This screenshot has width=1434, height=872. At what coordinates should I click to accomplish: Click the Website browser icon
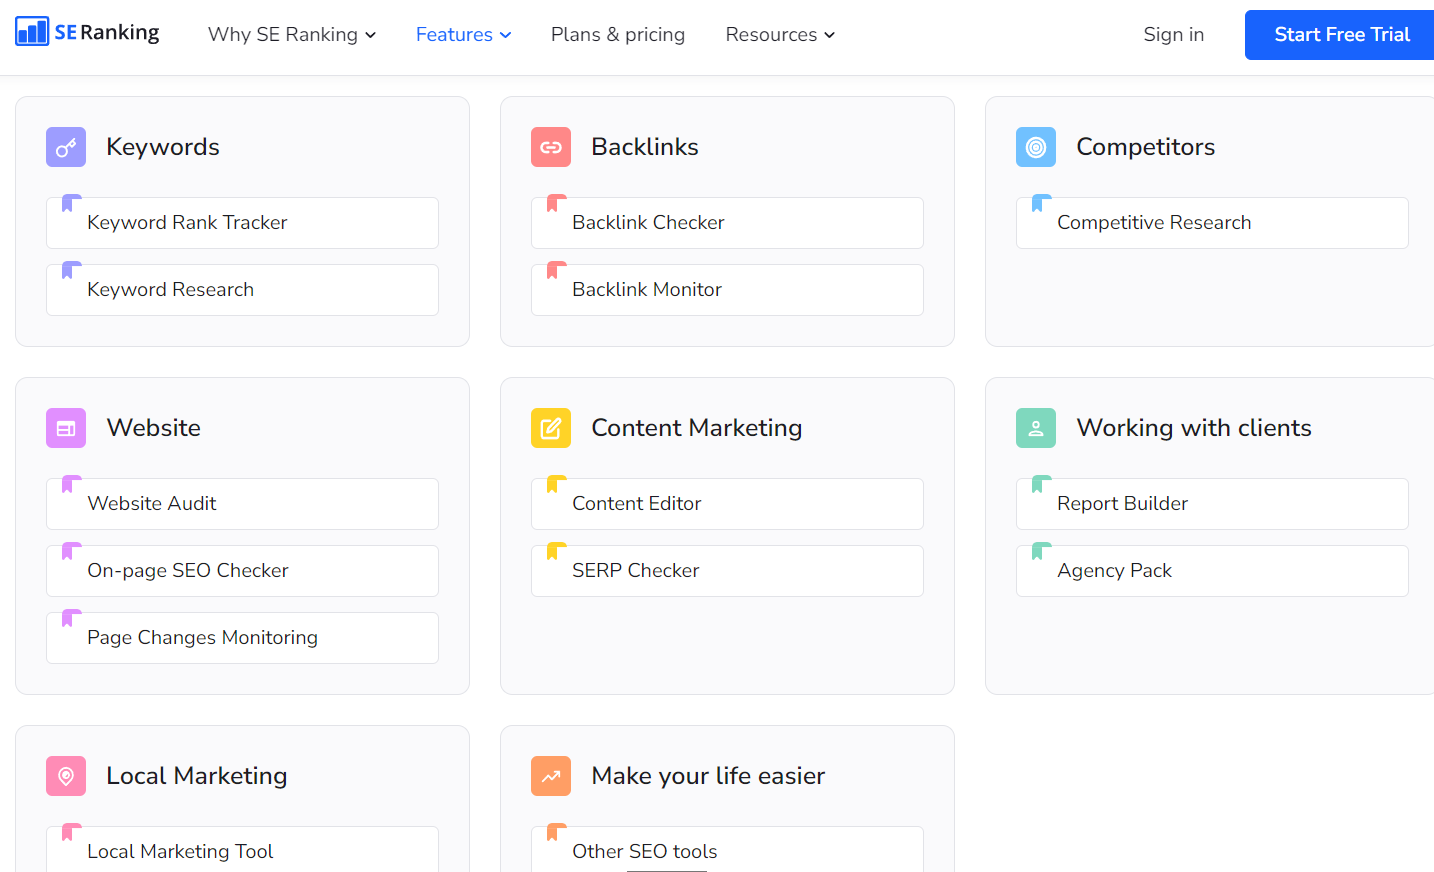65,427
